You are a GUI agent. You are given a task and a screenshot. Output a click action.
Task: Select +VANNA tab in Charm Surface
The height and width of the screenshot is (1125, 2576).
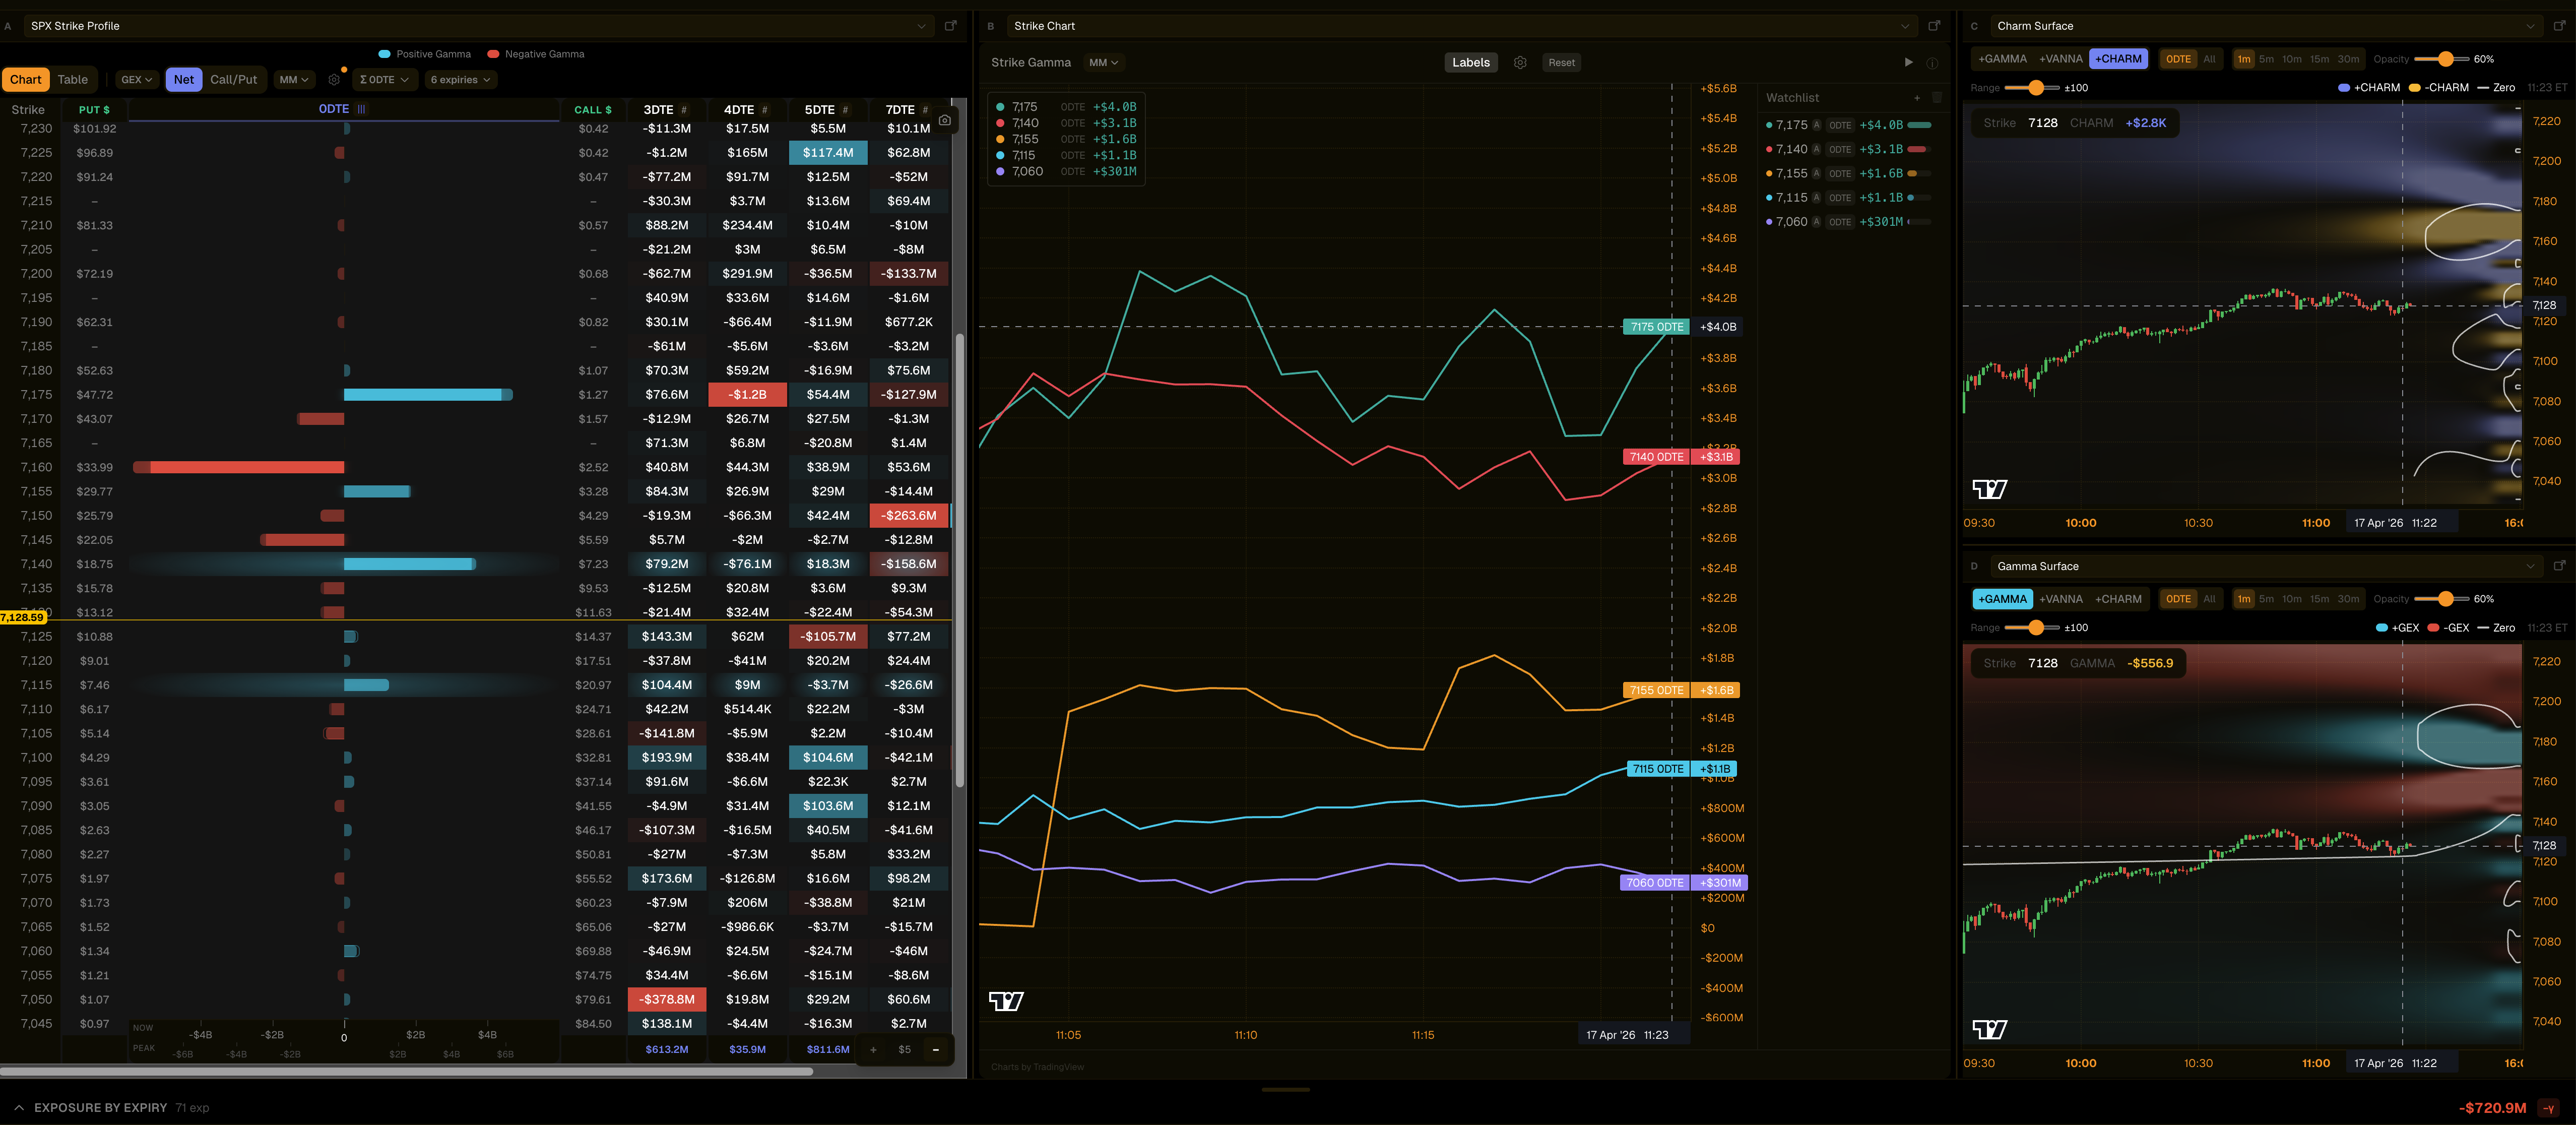[2061, 59]
